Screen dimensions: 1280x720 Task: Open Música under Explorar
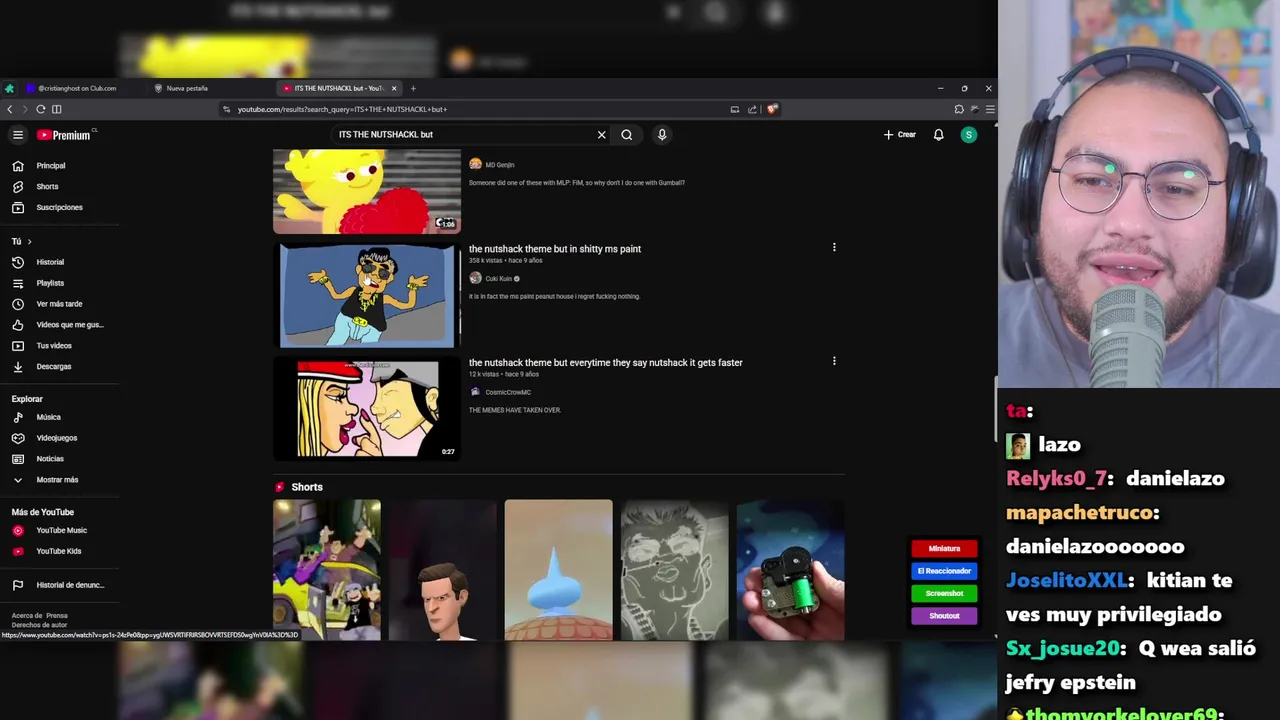(x=48, y=417)
